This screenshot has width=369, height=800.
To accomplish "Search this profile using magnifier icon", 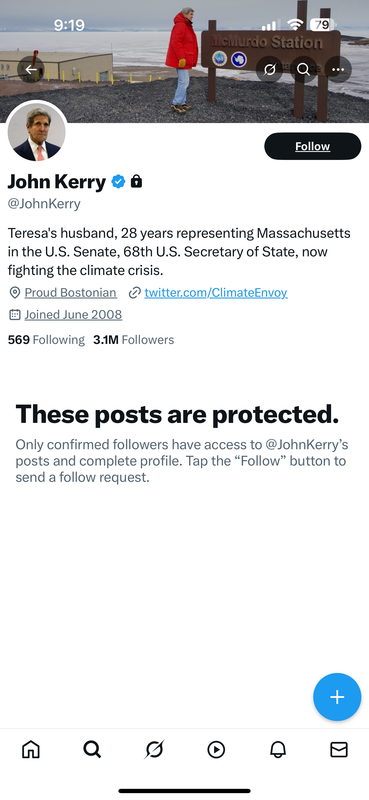I will 304,69.
